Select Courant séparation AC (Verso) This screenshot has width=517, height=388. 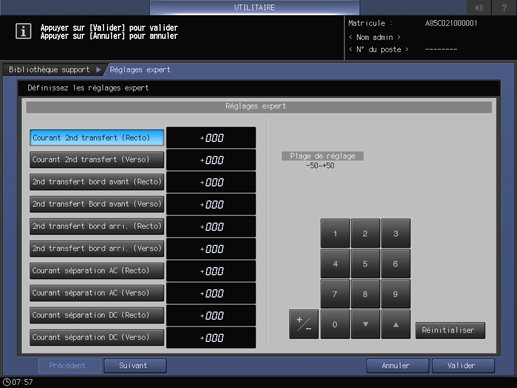click(97, 293)
